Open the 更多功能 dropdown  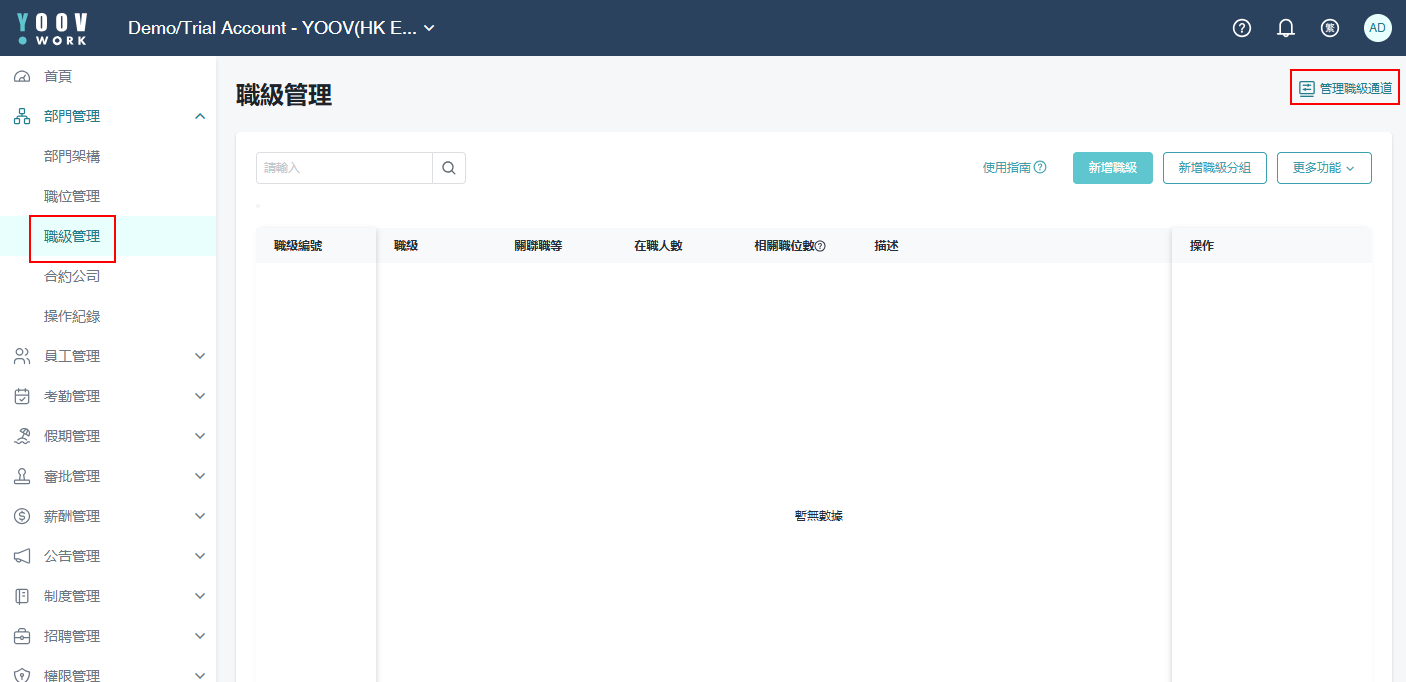pyautogui.click(x=1323, y=168)
